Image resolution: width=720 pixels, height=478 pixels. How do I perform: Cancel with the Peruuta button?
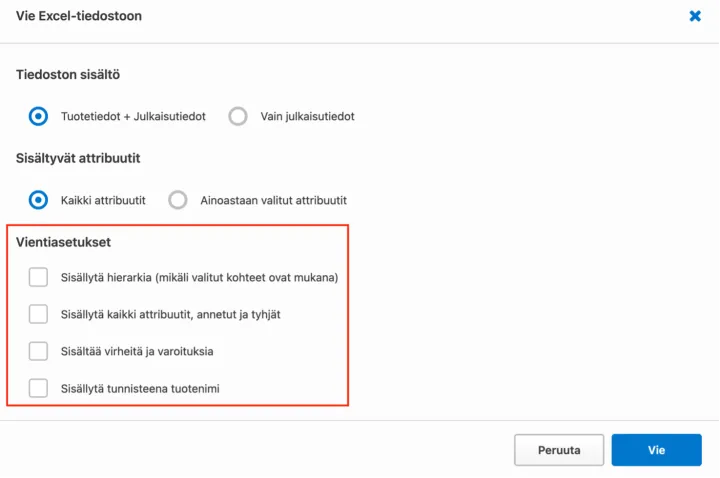pos(559,450)
